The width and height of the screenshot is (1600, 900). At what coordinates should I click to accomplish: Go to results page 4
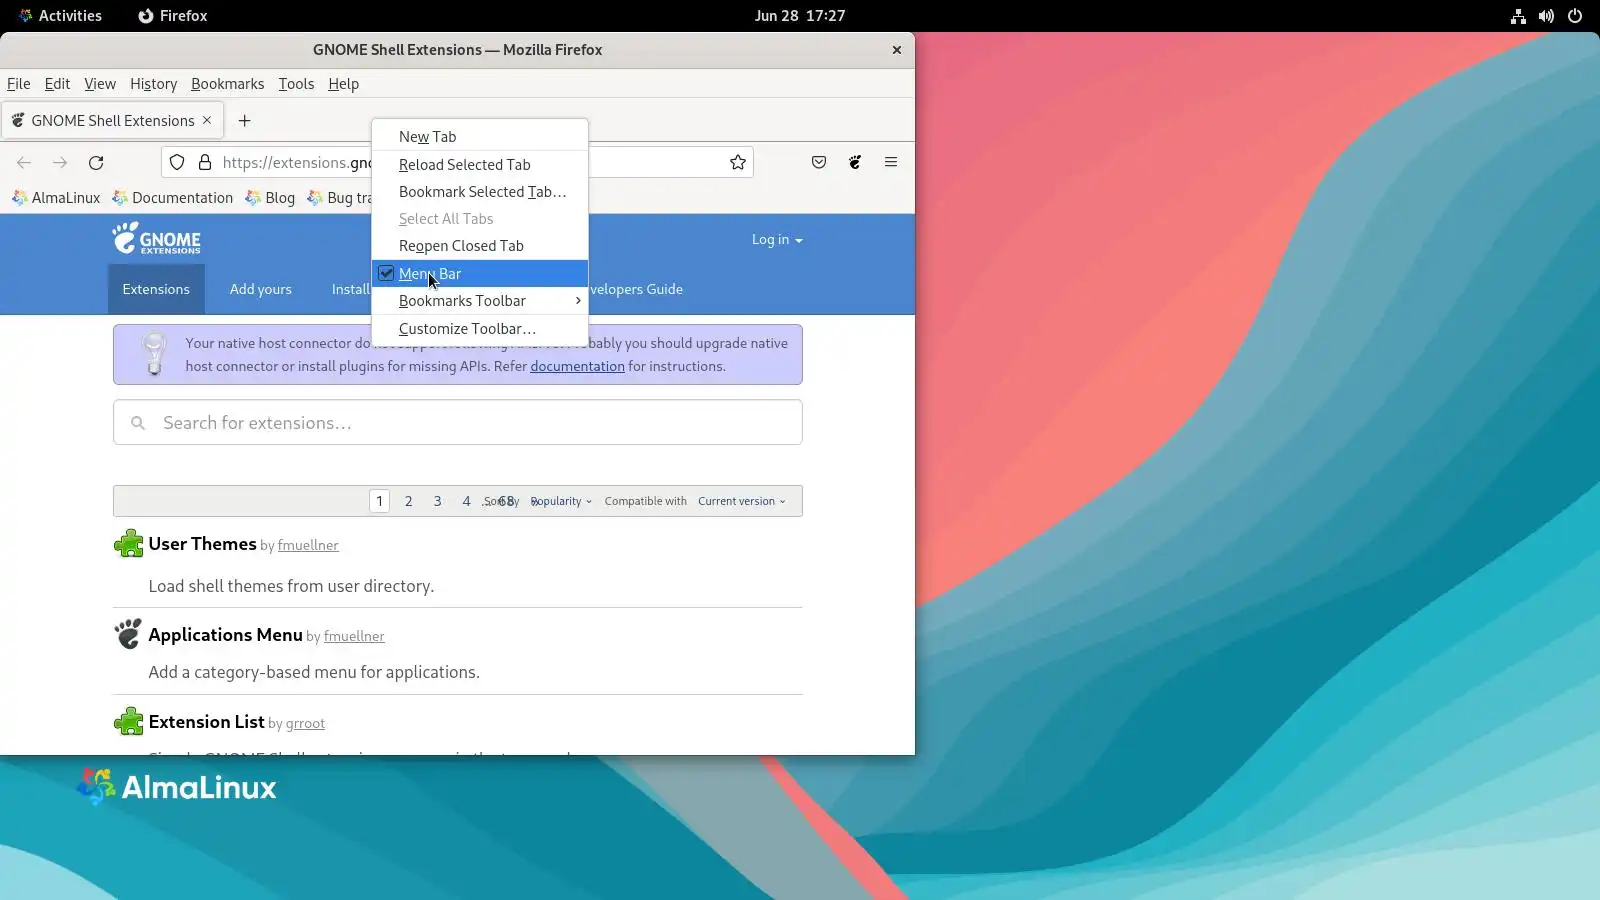[x=466, y=501]
